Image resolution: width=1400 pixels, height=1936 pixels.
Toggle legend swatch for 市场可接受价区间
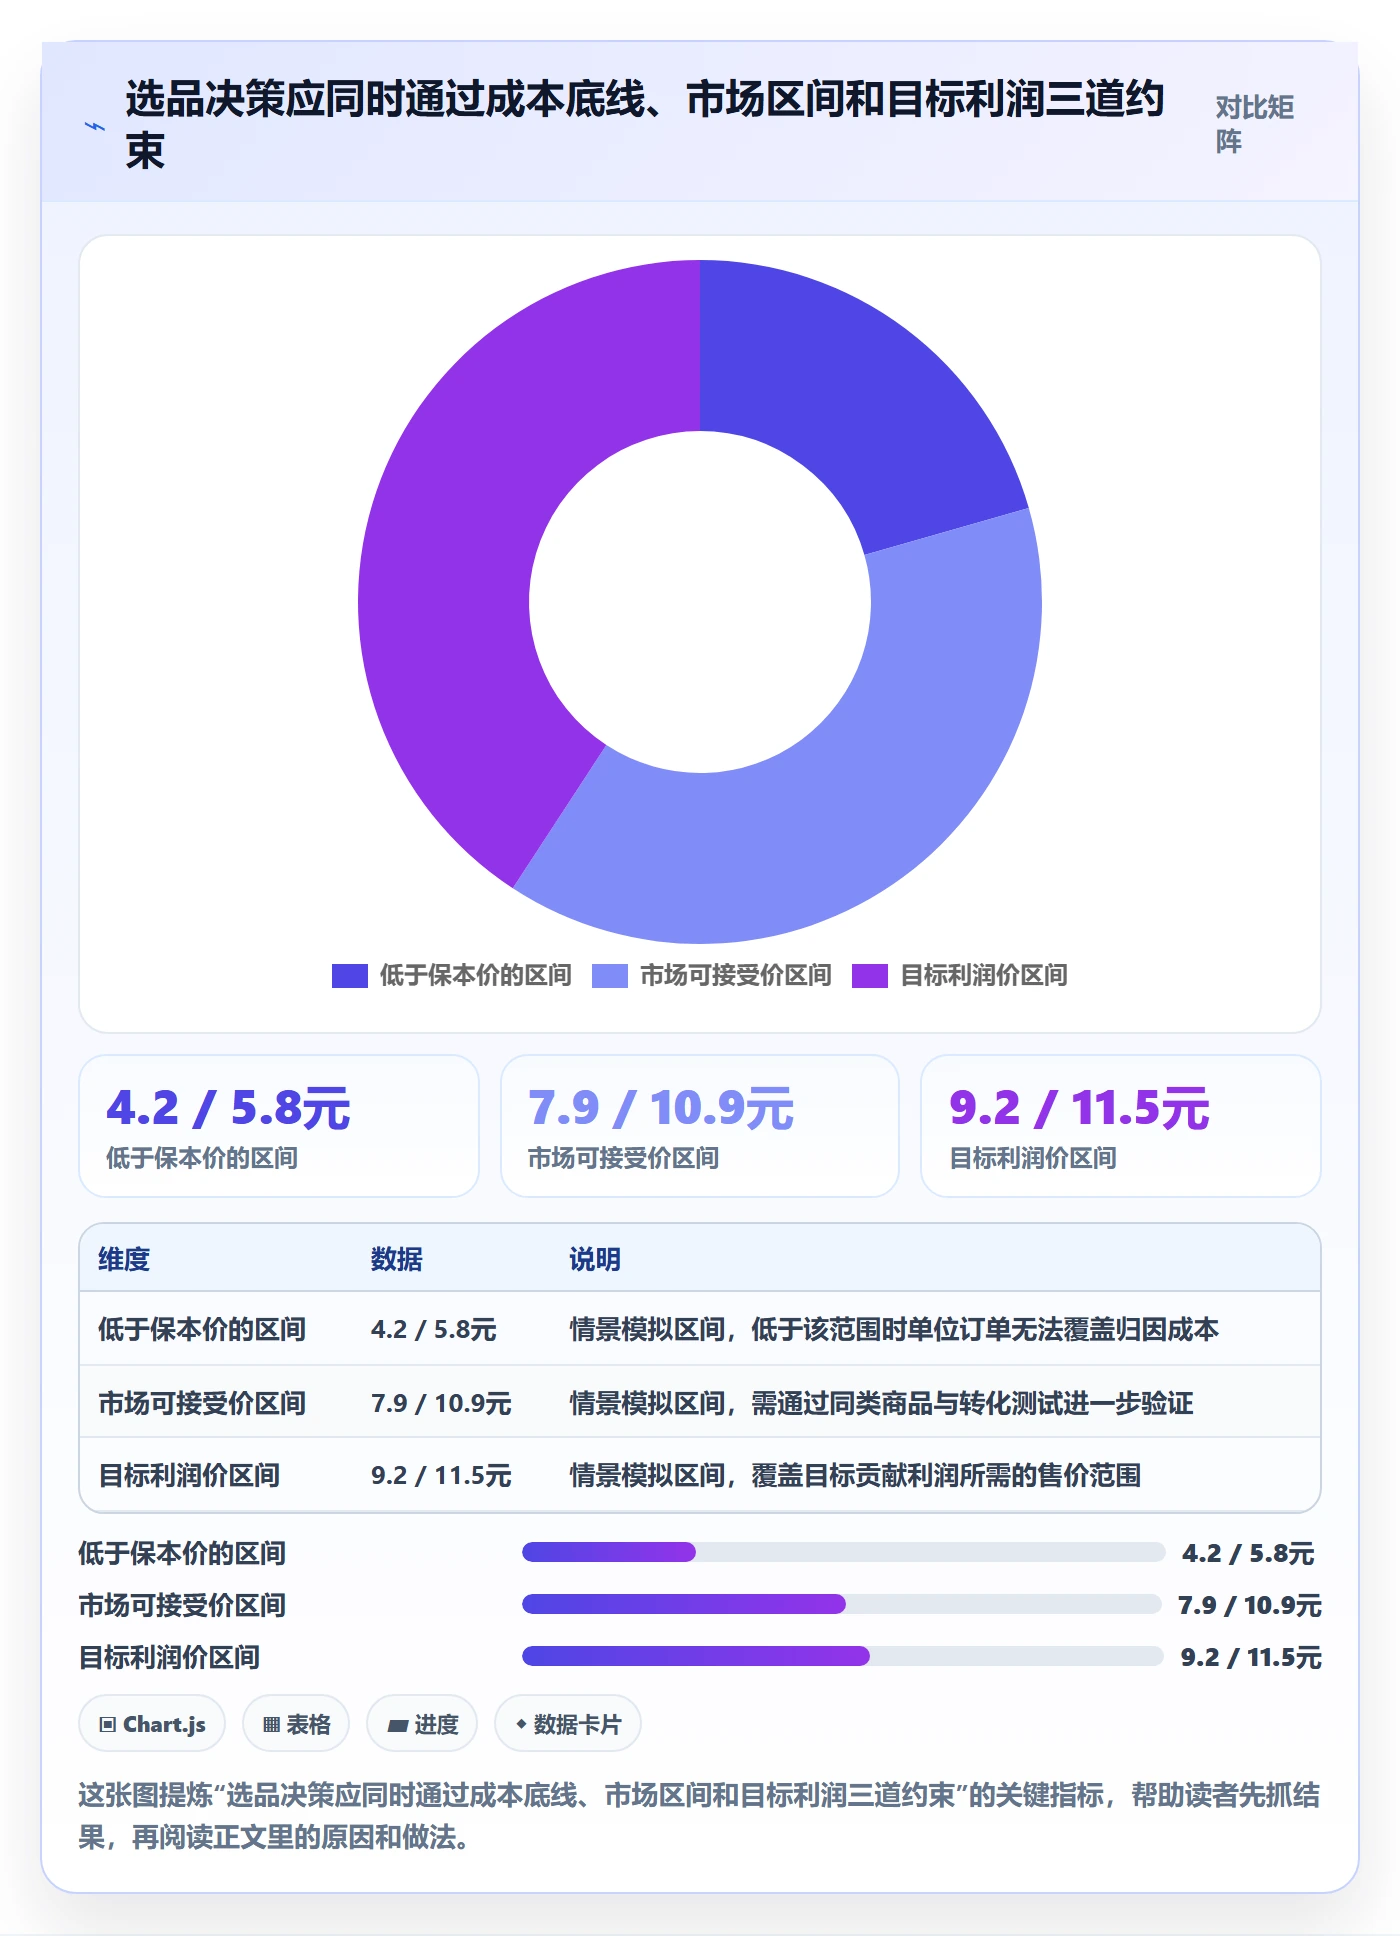click(x=610, y=976)
